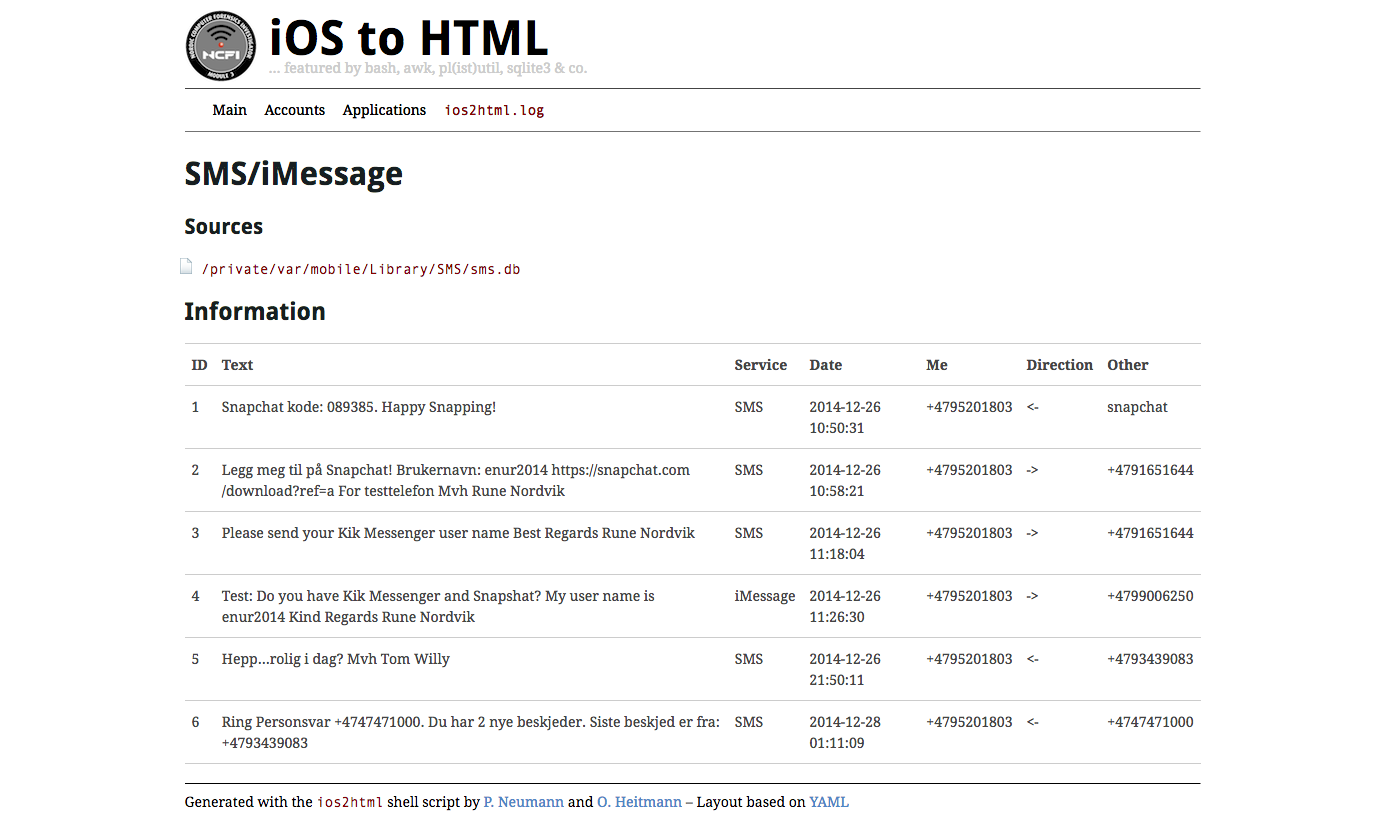Click ID cell 3

[196, 533]
